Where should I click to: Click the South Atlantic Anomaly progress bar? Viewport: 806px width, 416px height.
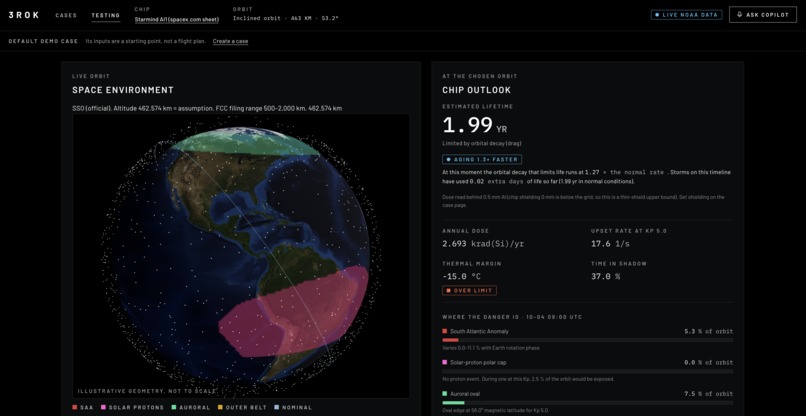[588, 340]
